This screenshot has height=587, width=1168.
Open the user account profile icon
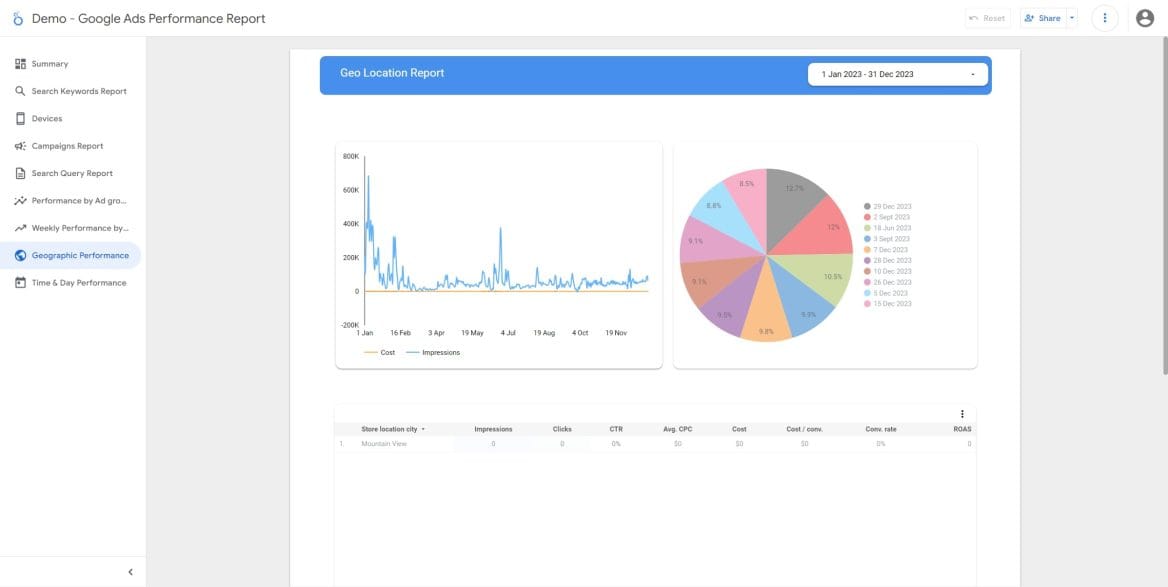pos(1145,18)
